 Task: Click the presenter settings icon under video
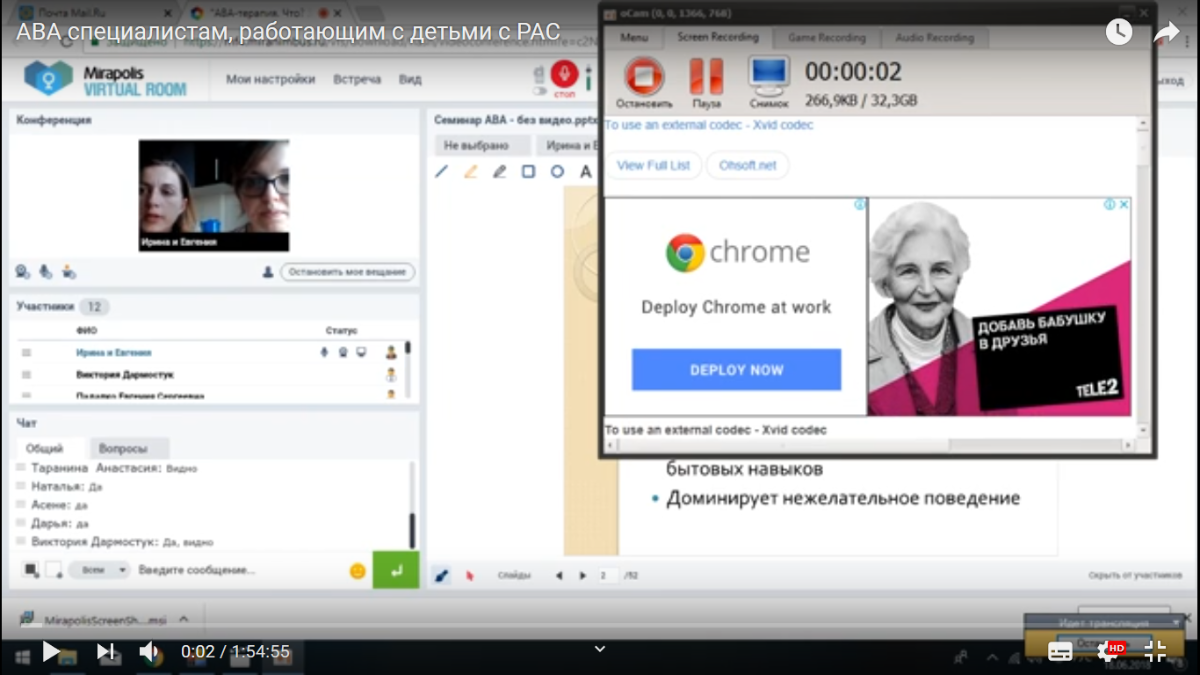point(69,272)
